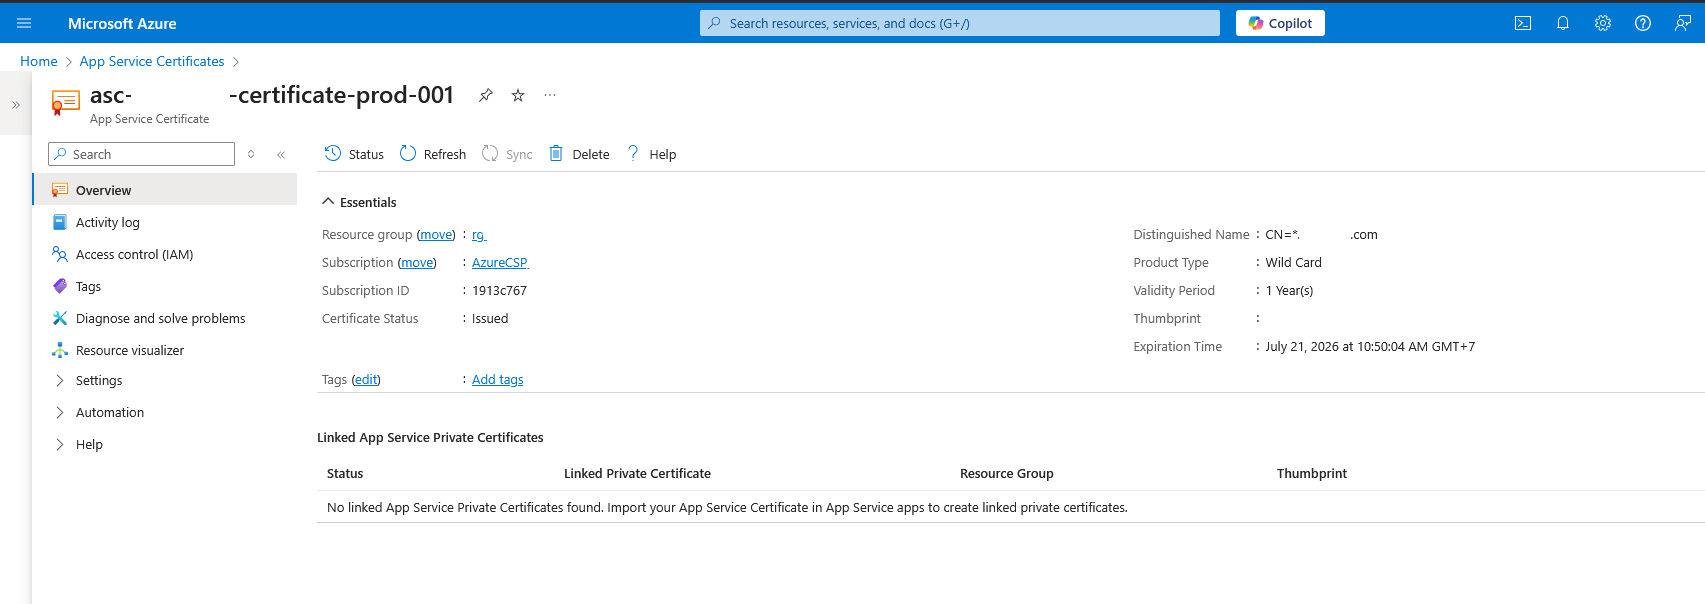
Task: Open the rg resource group link
Action: 479,234
